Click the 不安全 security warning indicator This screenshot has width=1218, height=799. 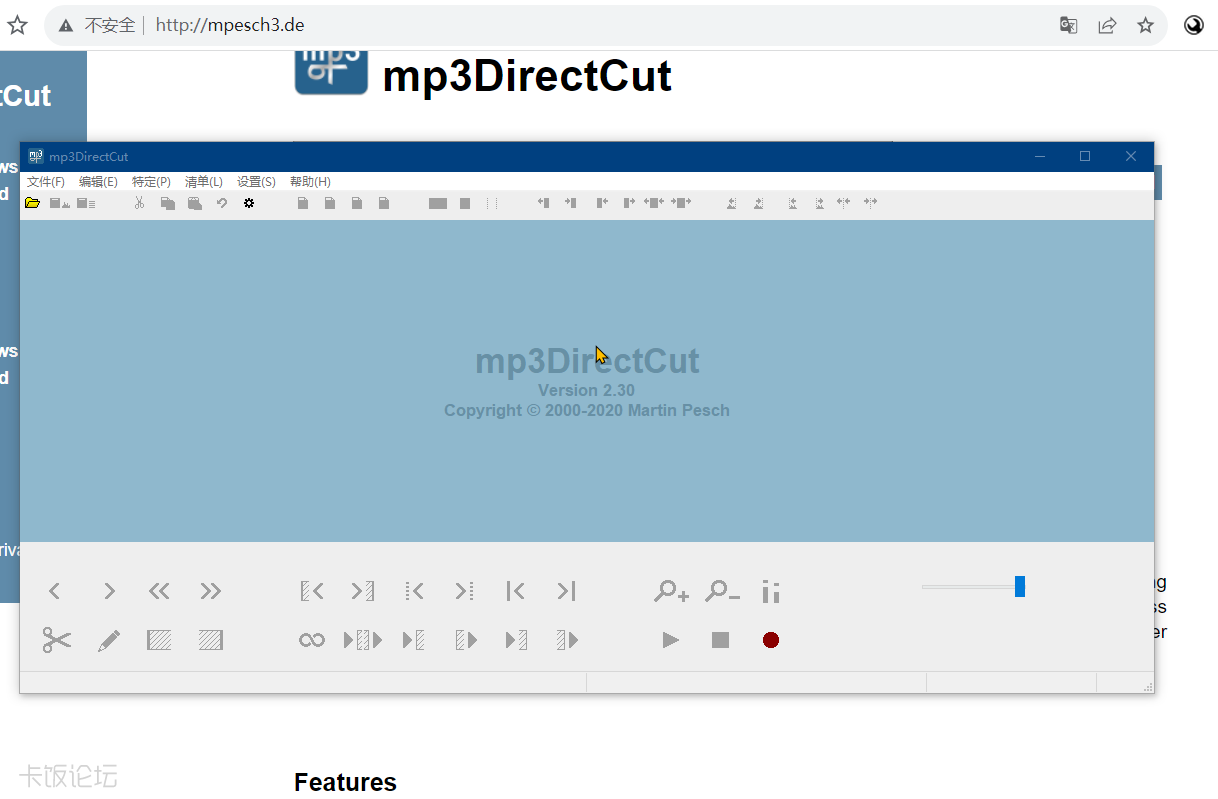coord(97,26)
